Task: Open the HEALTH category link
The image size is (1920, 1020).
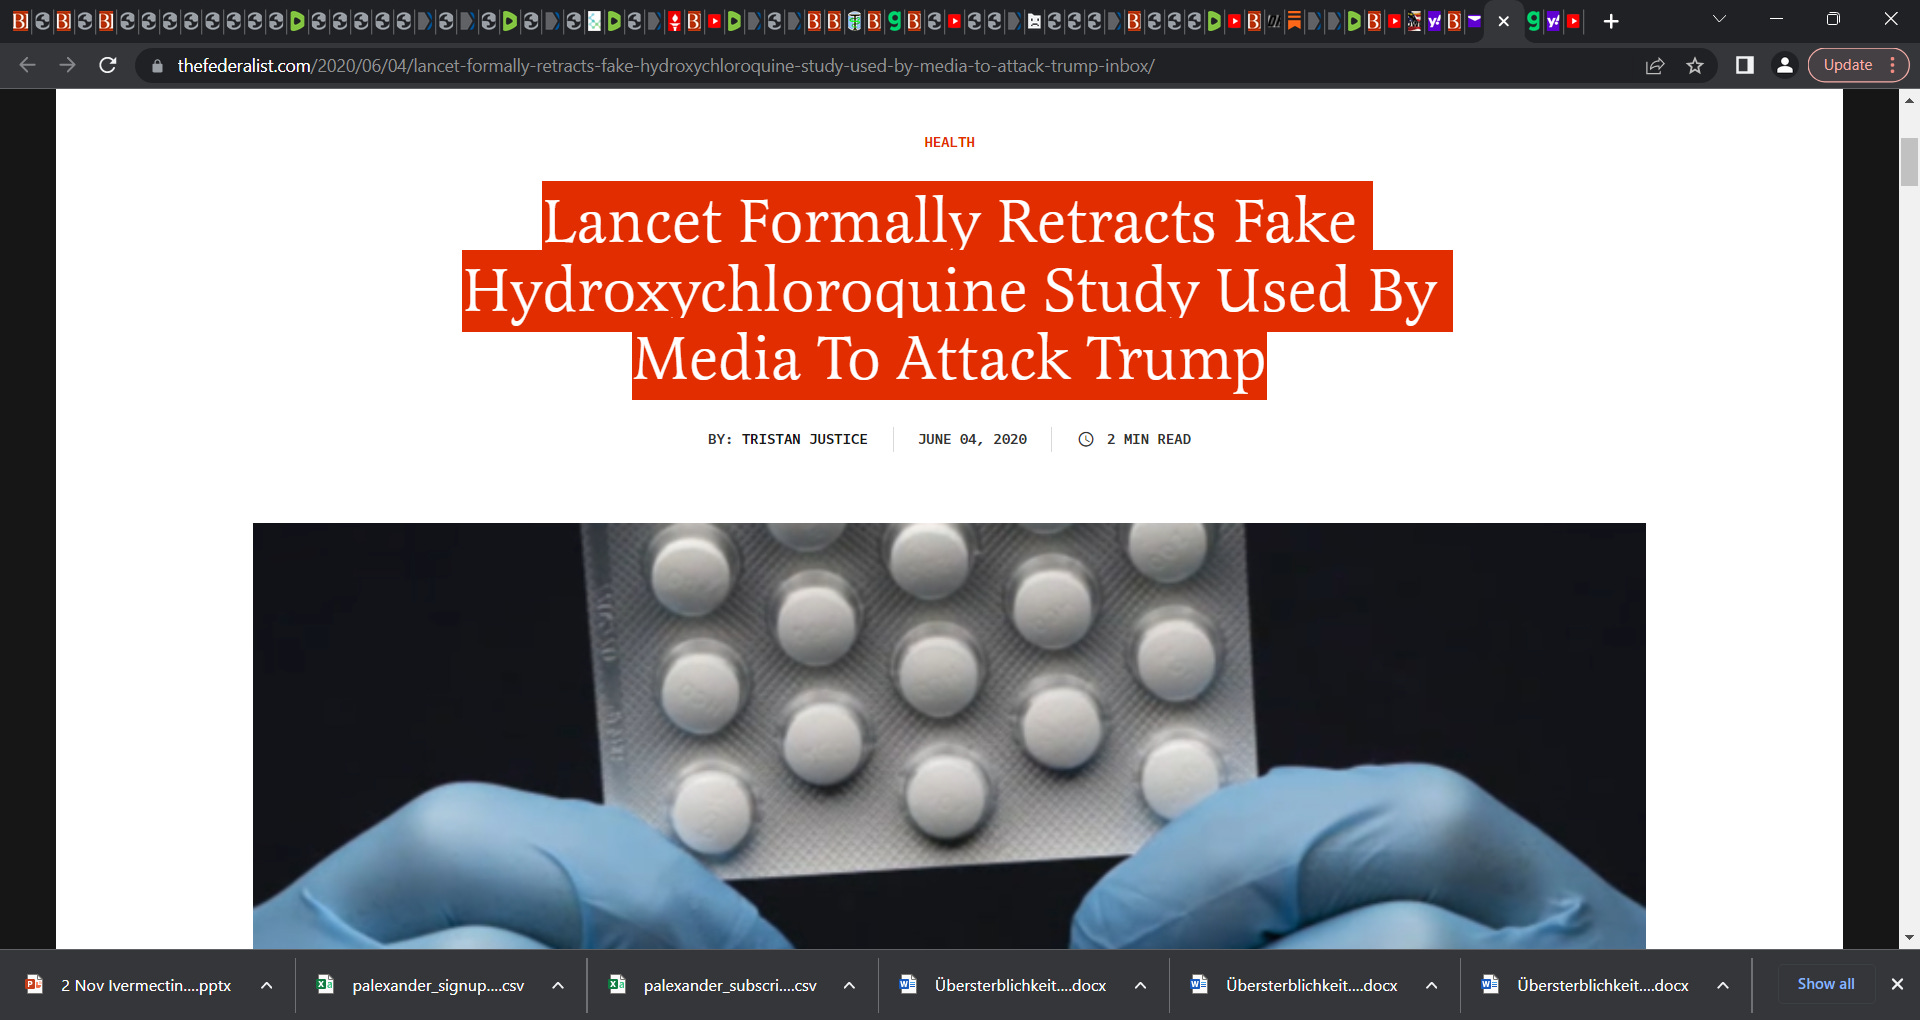Action: click(949, 142)
